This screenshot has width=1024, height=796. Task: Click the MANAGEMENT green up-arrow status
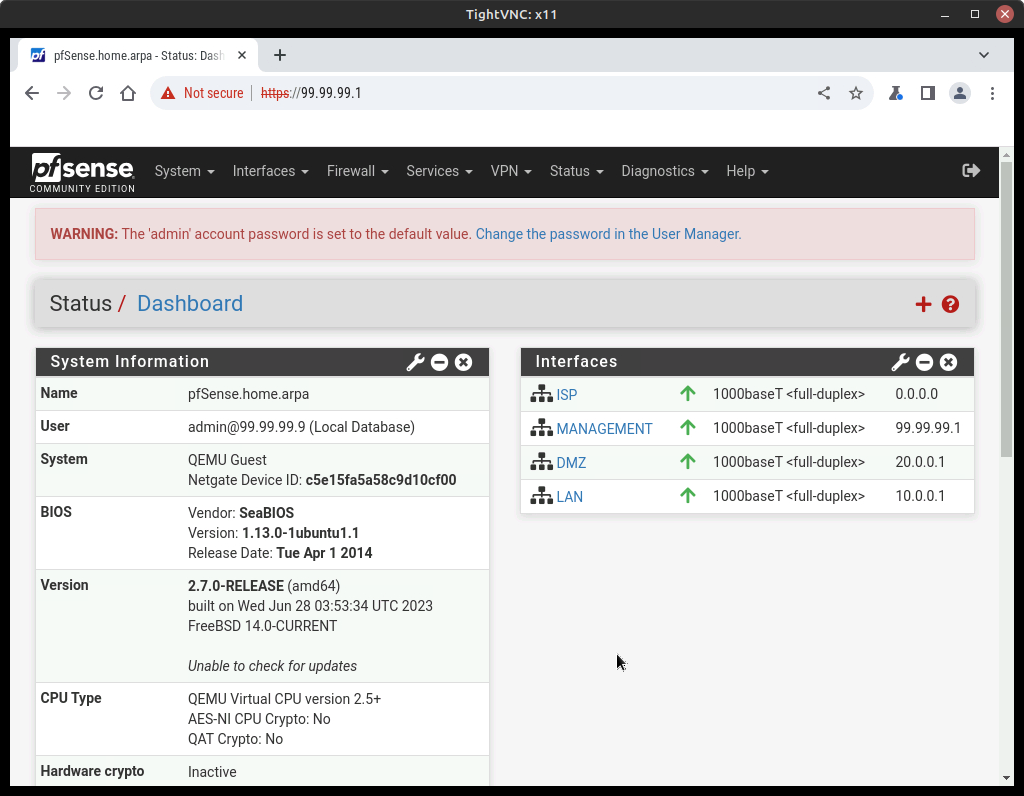tap(688, 427)
